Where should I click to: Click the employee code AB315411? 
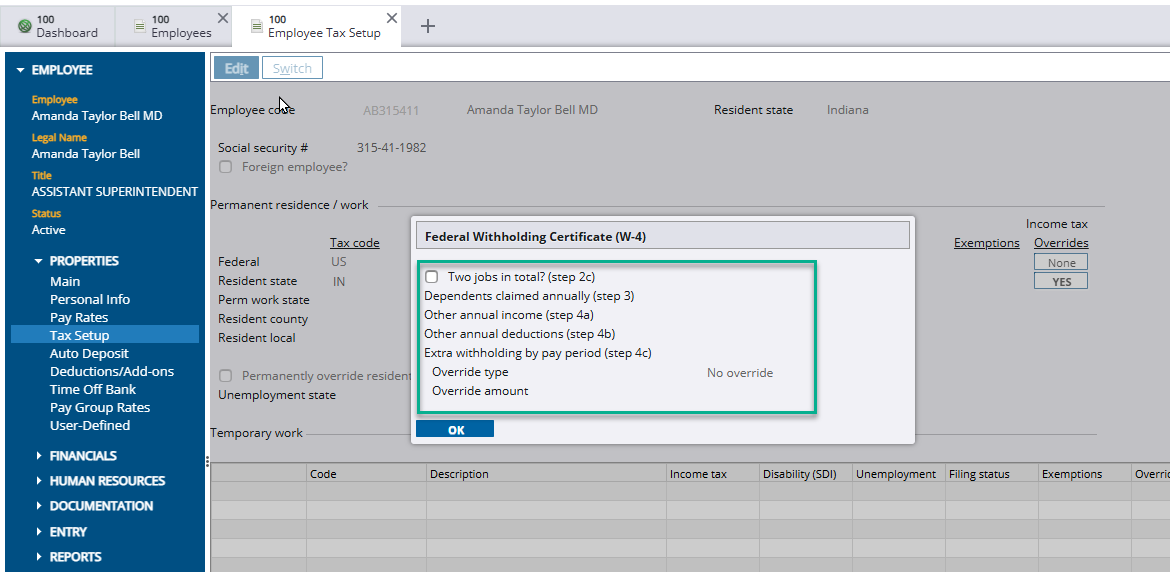coord(391,110)
